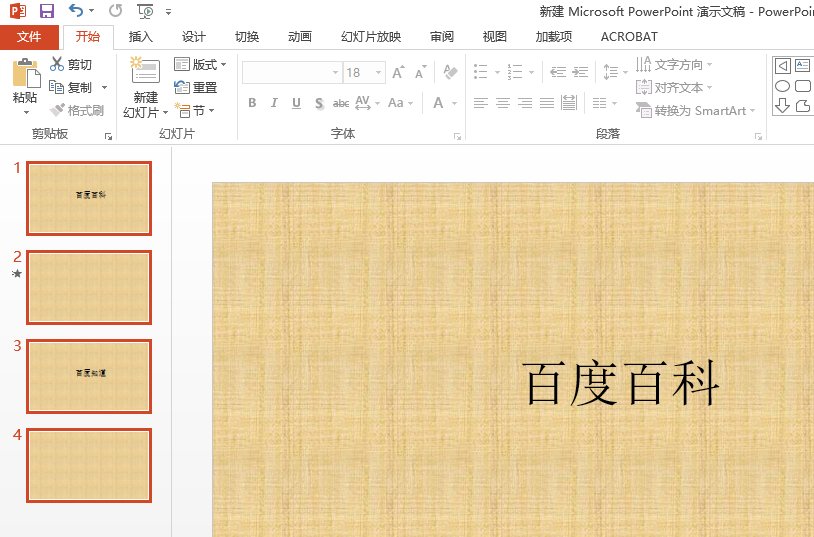The width and height of the screenshot is (814, 537).
Task: Expand the 复制 dropdown arrow
Action: click(104, 87)
